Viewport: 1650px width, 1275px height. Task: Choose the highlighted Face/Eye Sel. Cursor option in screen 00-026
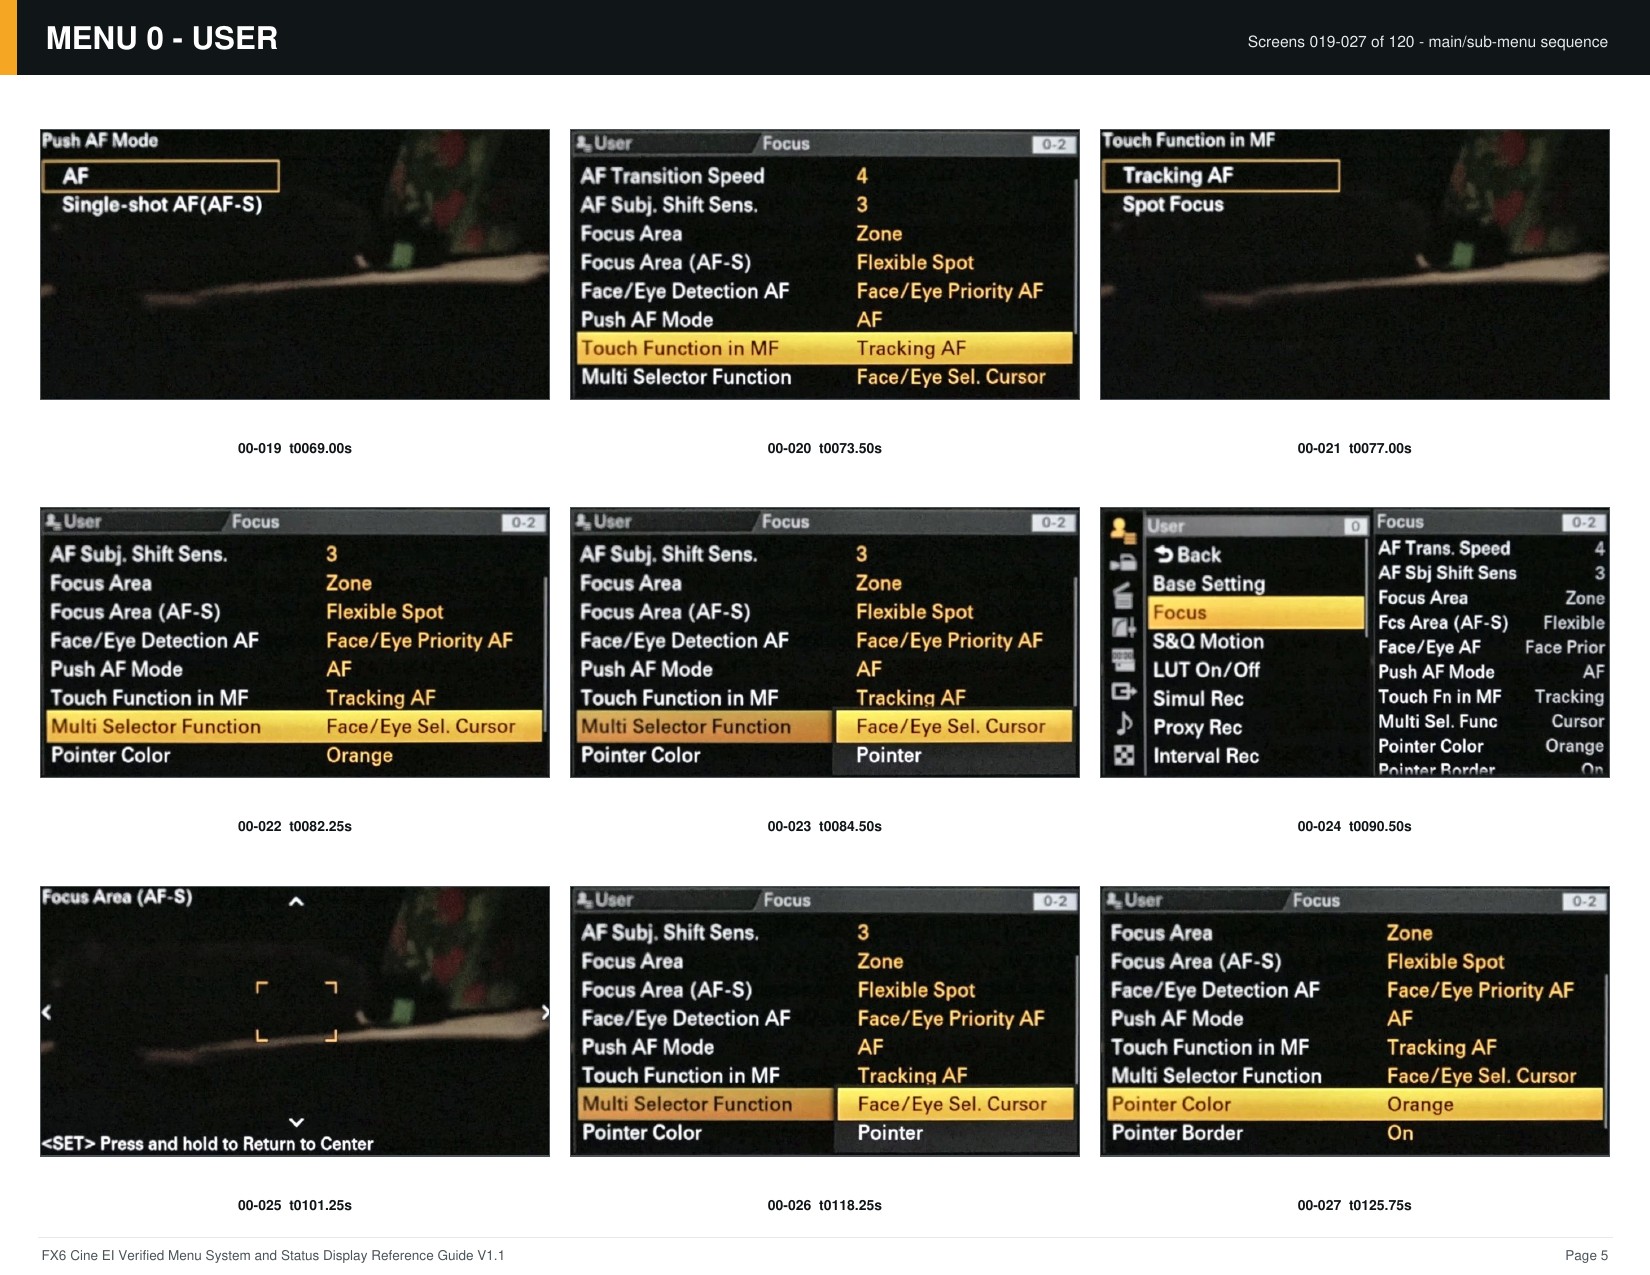(x=953, y=1105)
